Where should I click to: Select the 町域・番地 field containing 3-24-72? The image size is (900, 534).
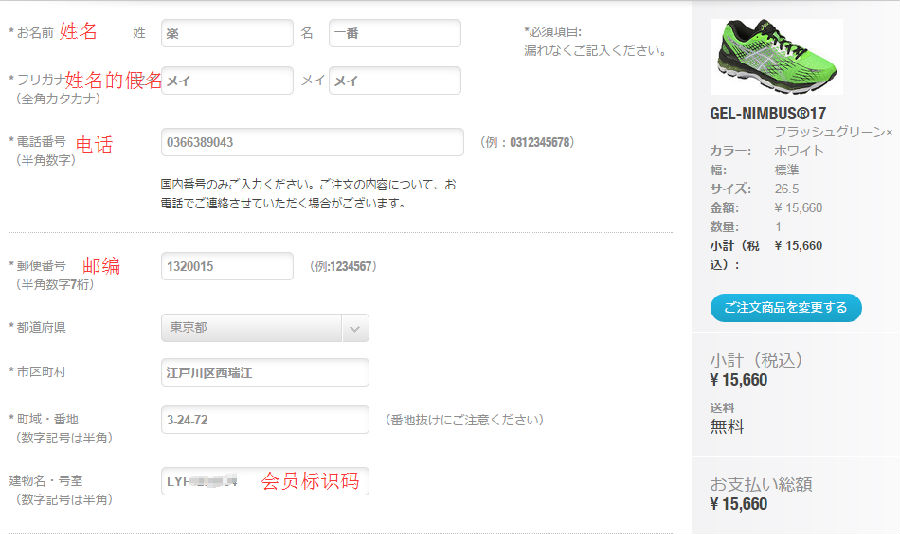click(x=264, y=419)
